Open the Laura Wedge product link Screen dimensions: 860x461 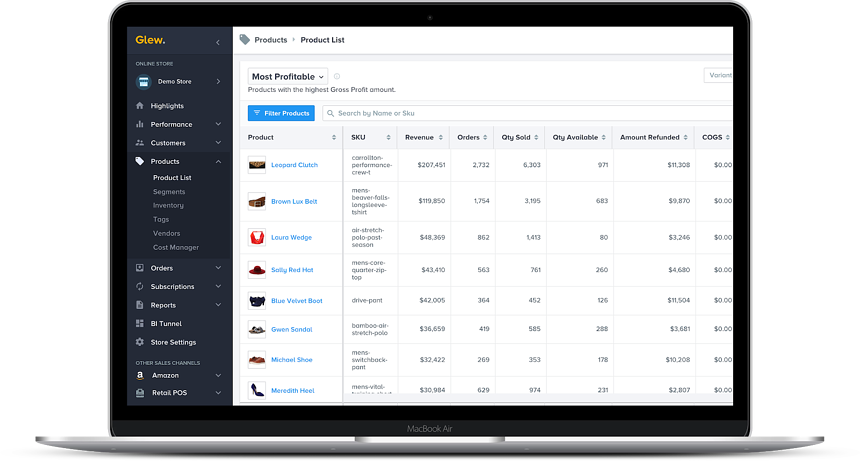pyautogui.click(x=291, y=238)
